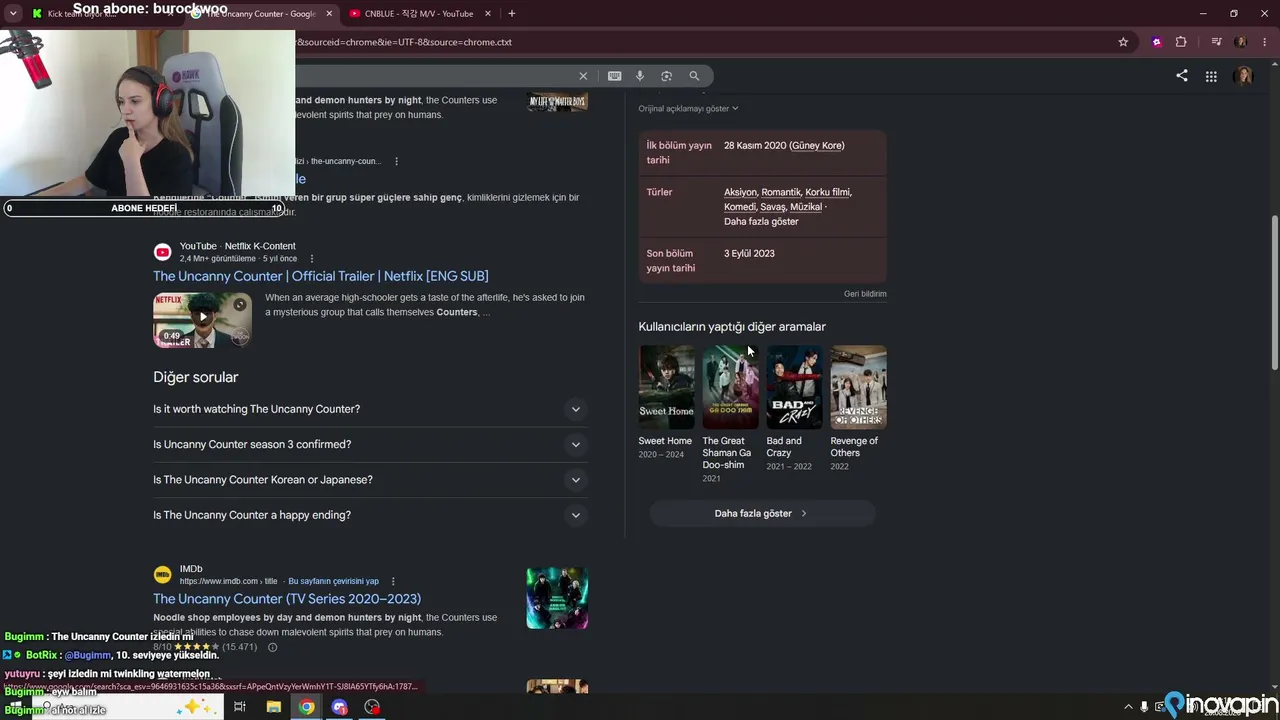Viewport: 1280px width, 720px height.
Task: Open the on-screen keyboard input tool
Action: [614, 76]
